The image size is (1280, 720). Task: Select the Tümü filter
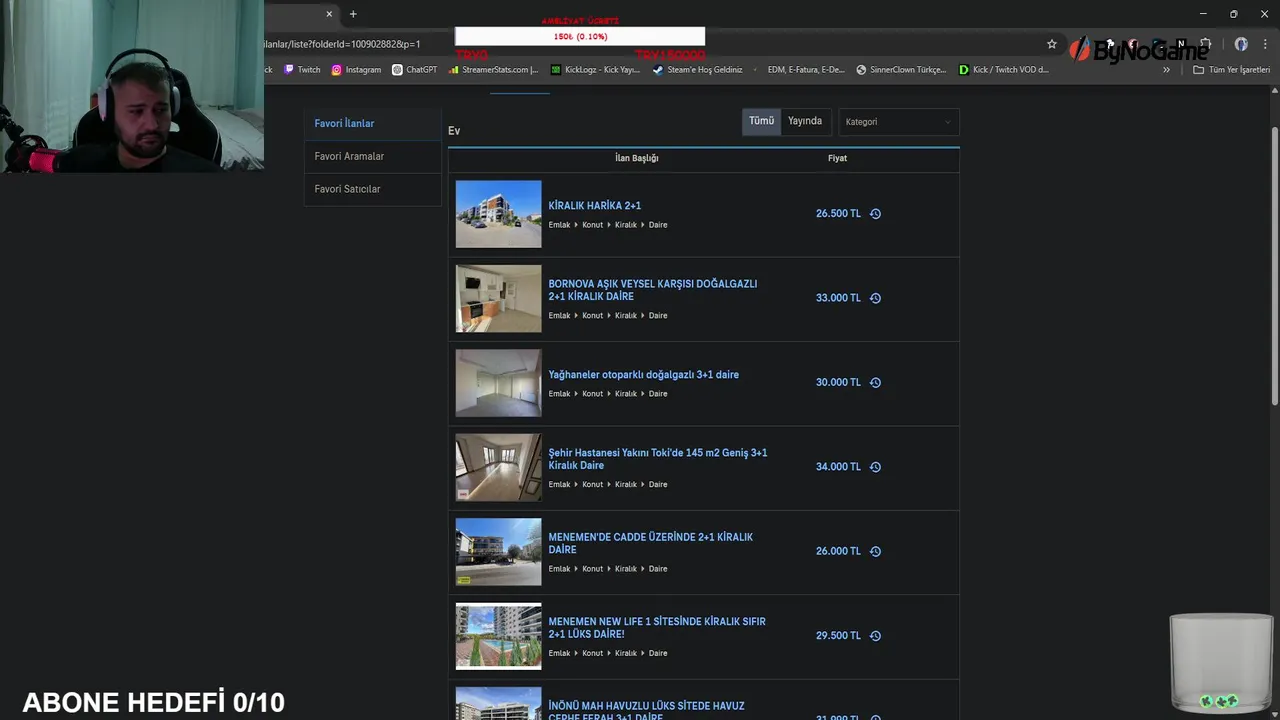pyautogui.click(x=761, y=121)
